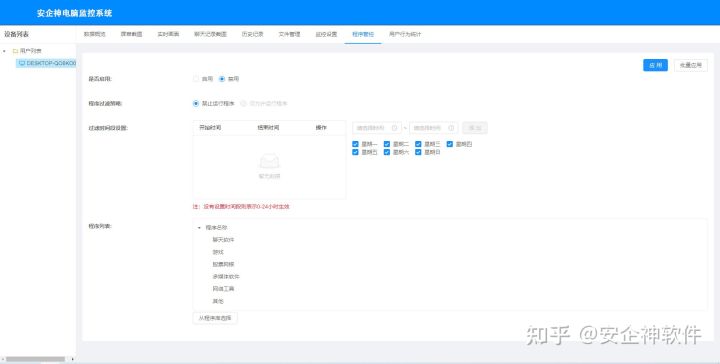
Task: Select the 启用 radio button
Action: click(x=196, y=79)
